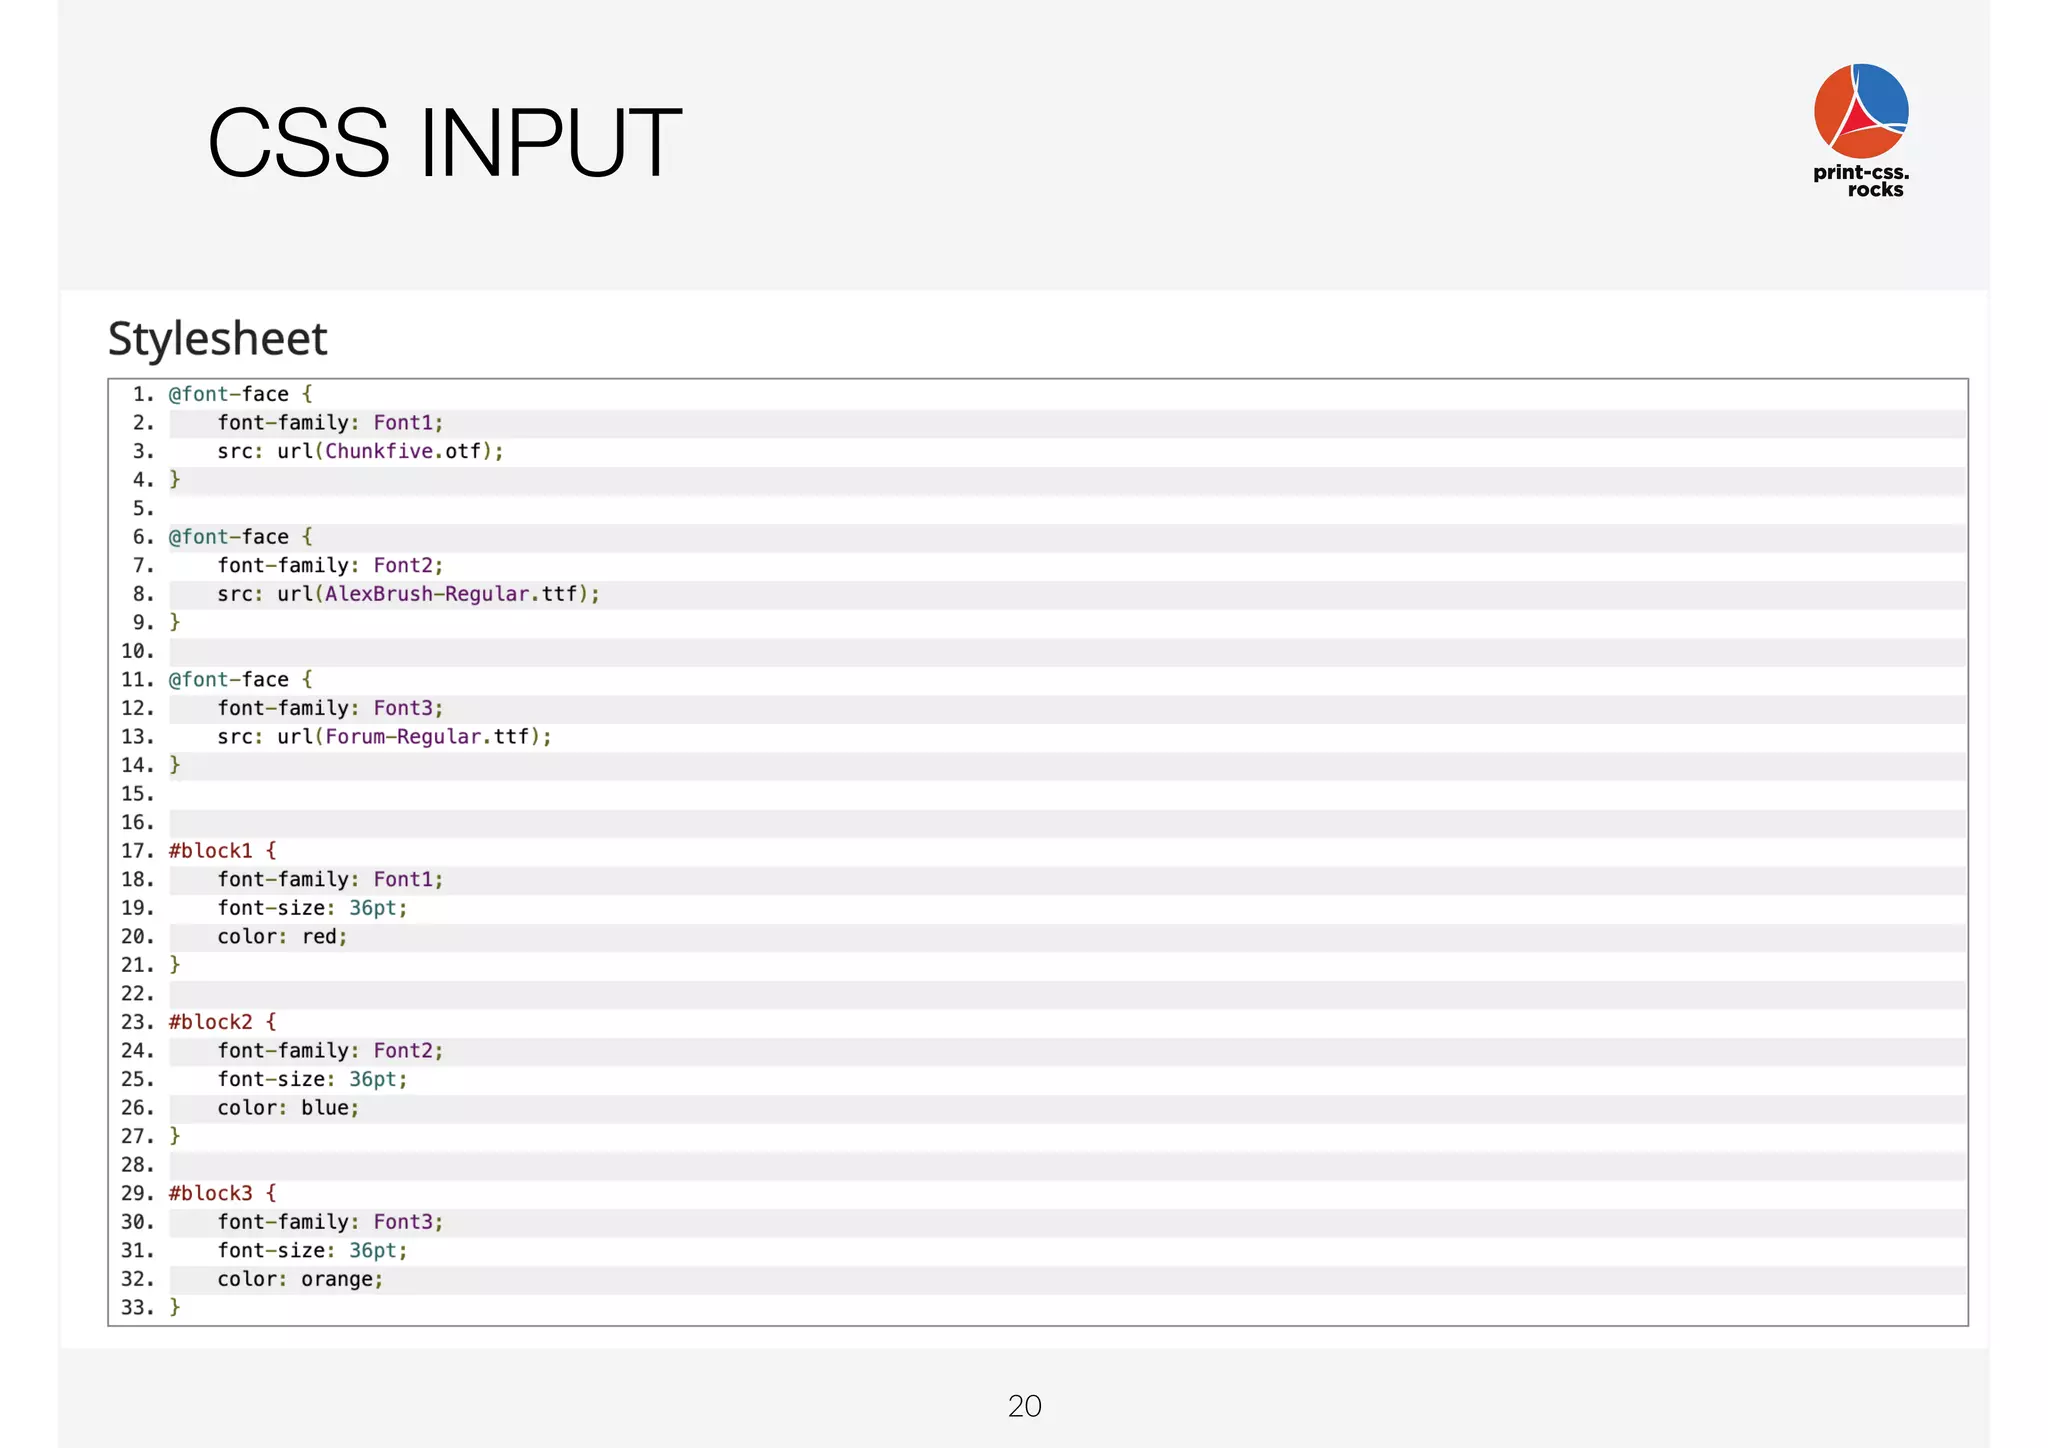Viewport: 2048px width, 1448px height.
Task: Click 'font-family: Font2;' on line 24
Action: pos(330,1051)
